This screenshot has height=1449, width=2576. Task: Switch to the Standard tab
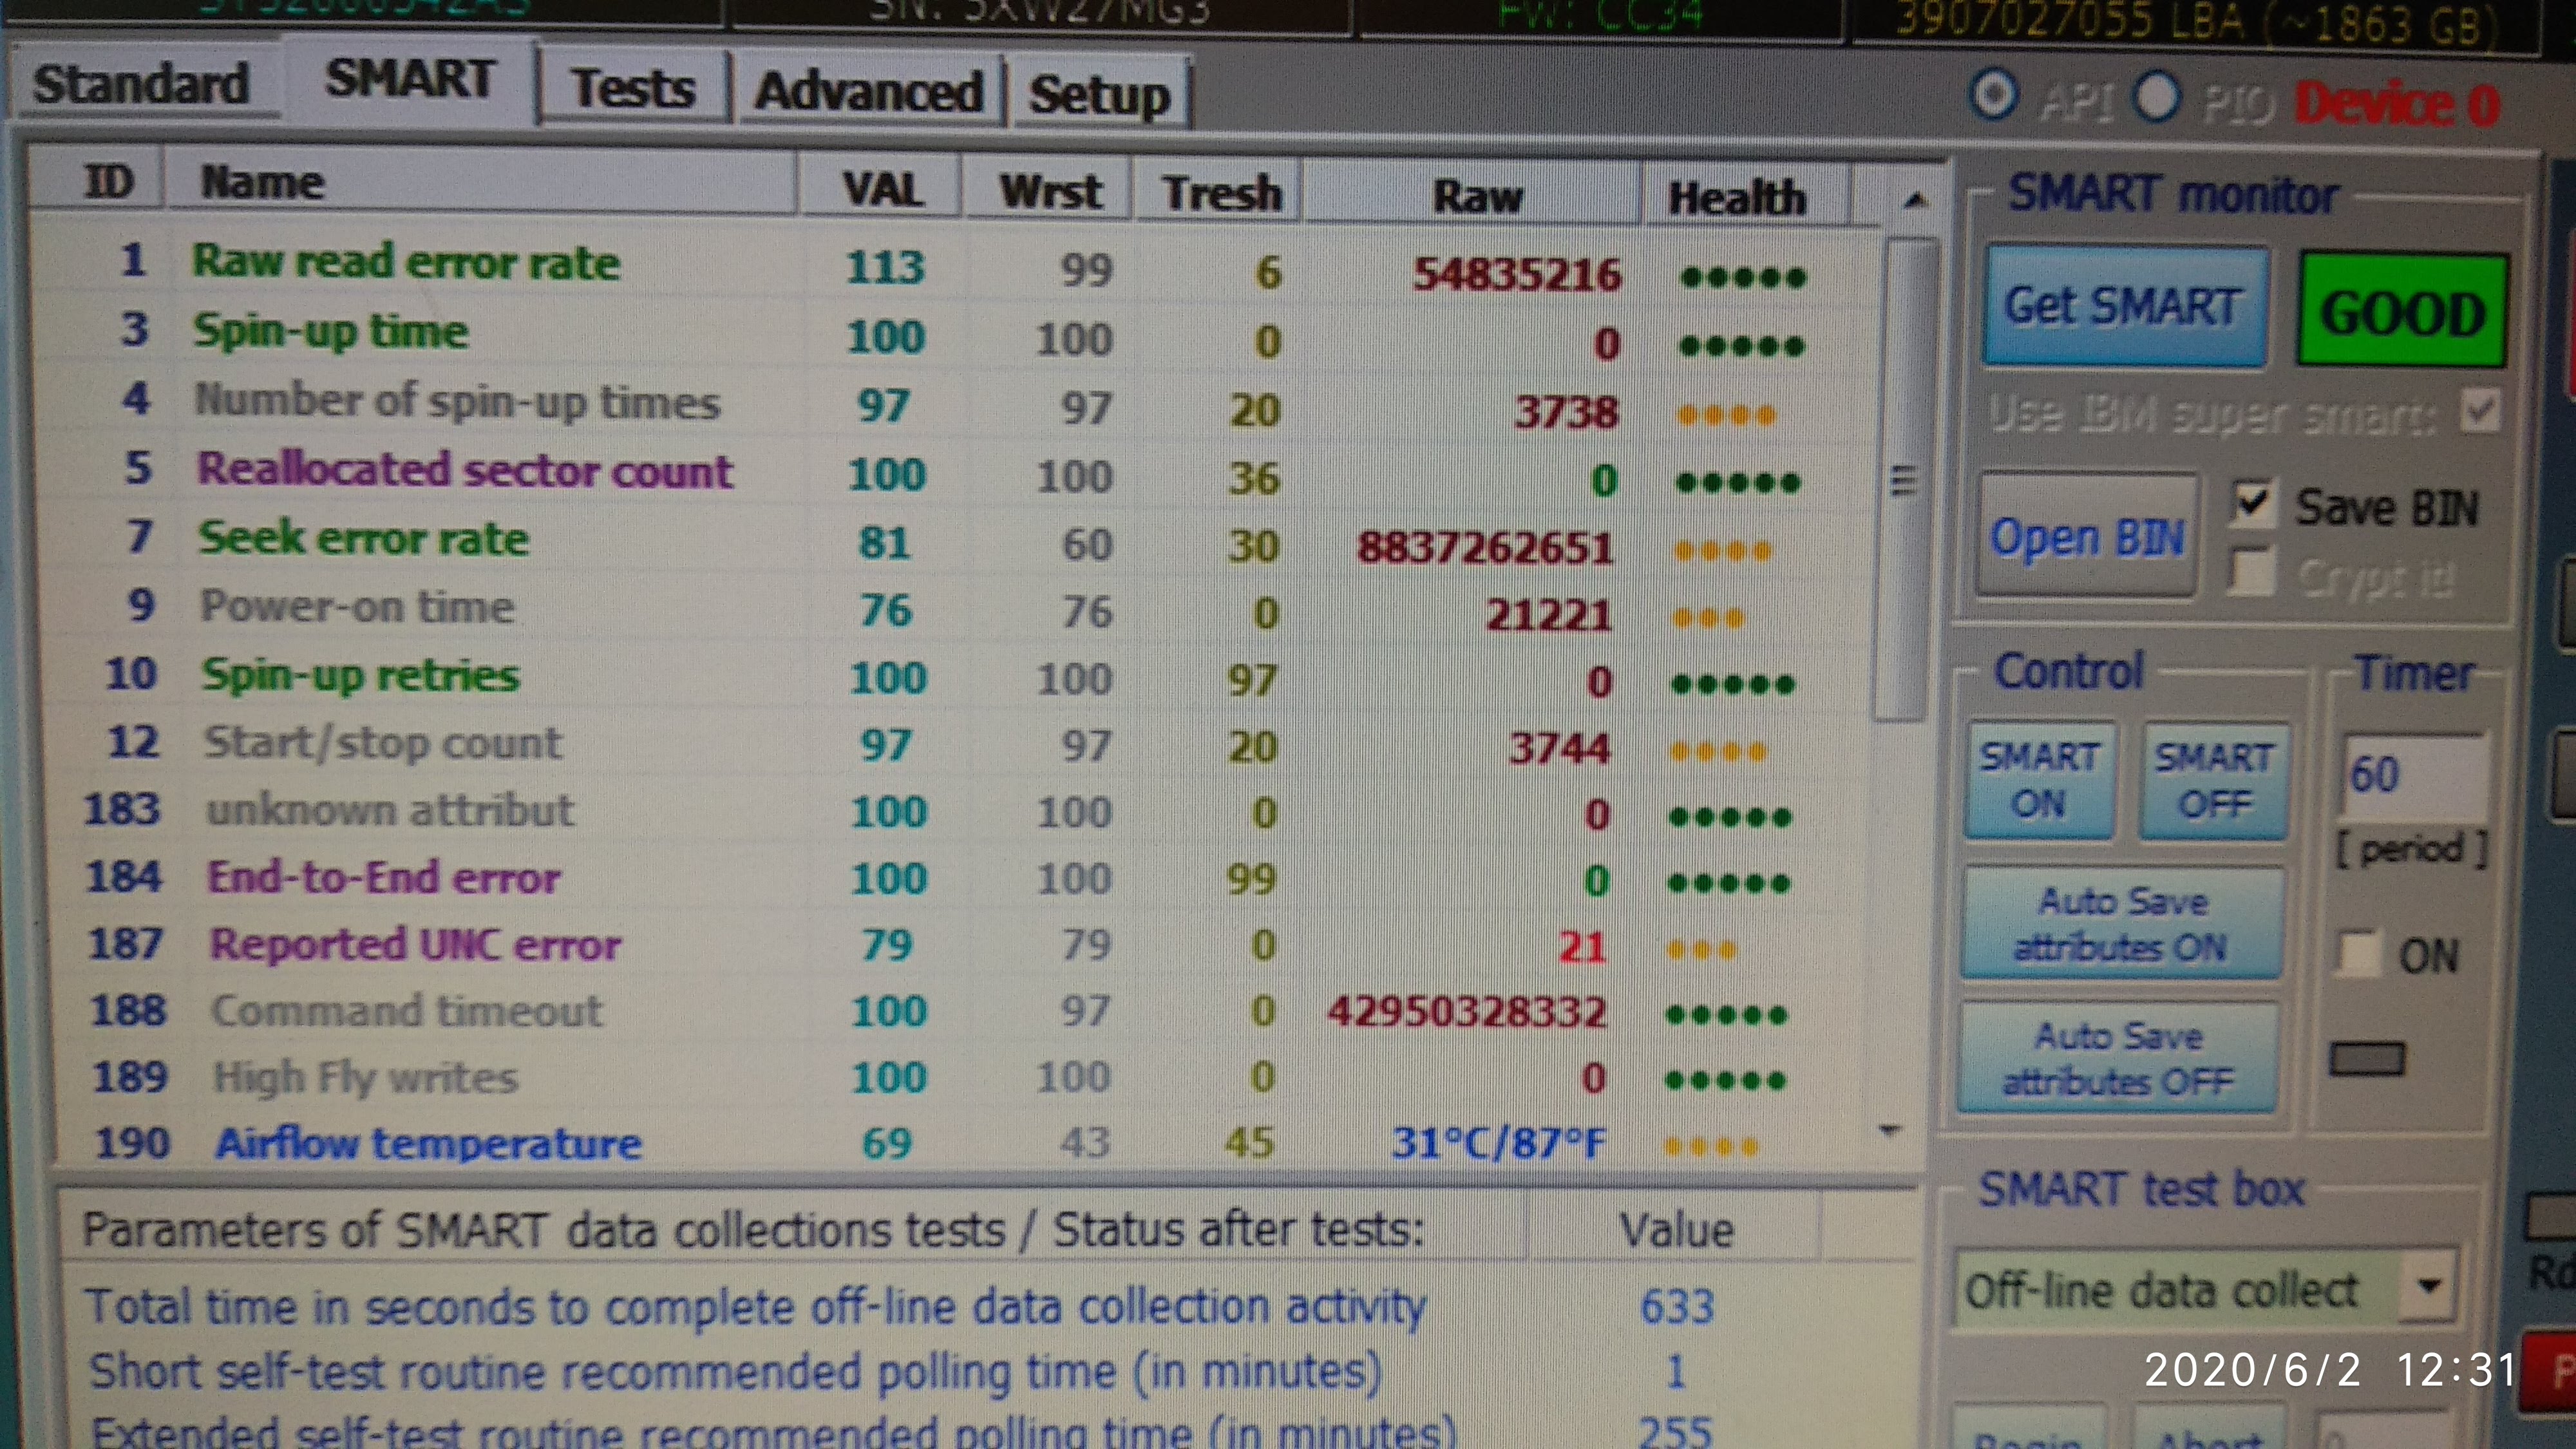[141, 84]
